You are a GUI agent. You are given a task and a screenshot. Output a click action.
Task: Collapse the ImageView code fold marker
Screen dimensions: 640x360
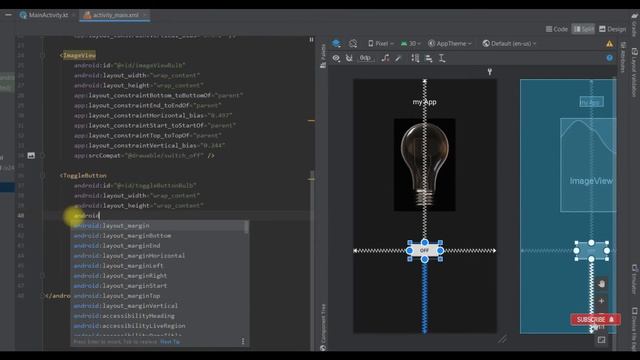coord(42,55)
